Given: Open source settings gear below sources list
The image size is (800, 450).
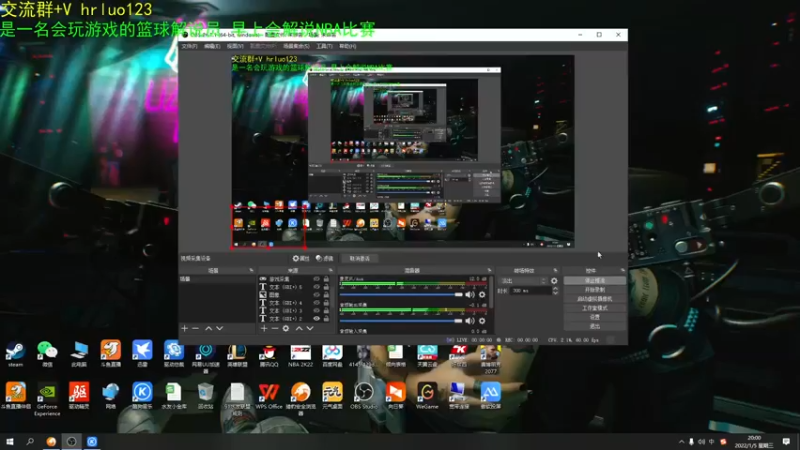Looking at the screenshot, I should click(286, 329).
